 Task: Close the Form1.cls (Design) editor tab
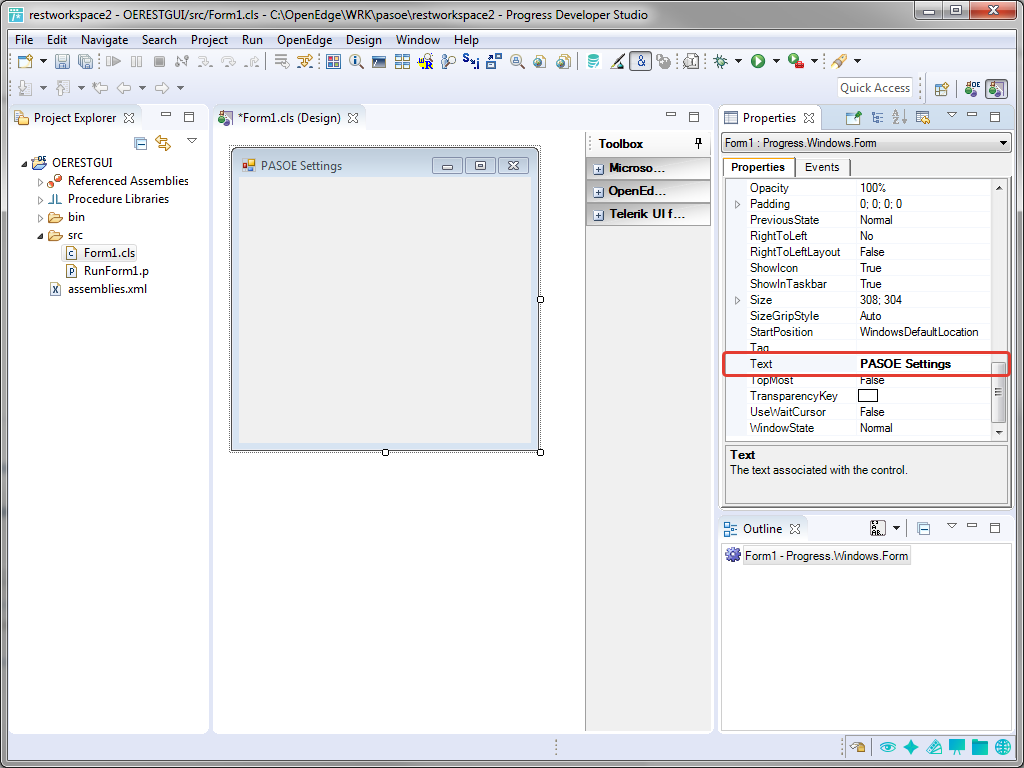(x=353, y=118)
